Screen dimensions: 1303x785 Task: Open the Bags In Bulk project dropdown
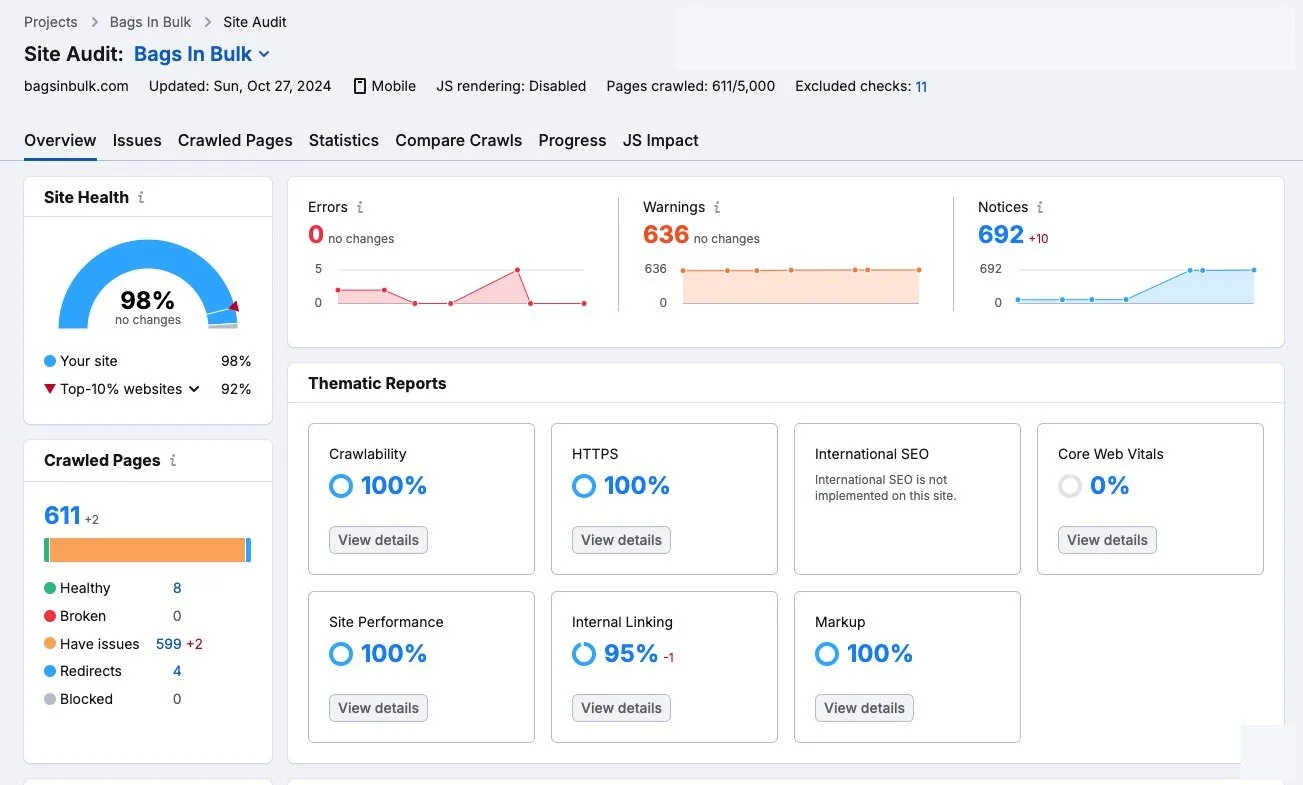202,54
